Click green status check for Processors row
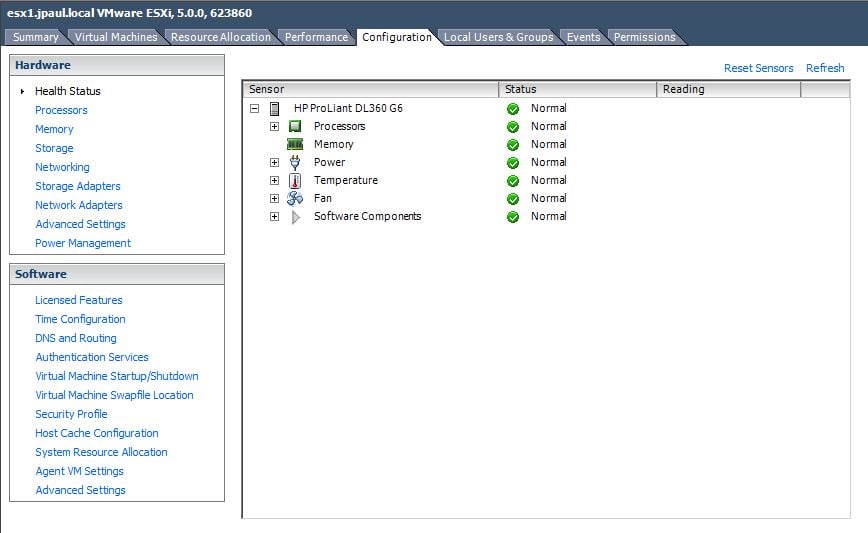This screenshot has height=533, width=868. [513, 127]
